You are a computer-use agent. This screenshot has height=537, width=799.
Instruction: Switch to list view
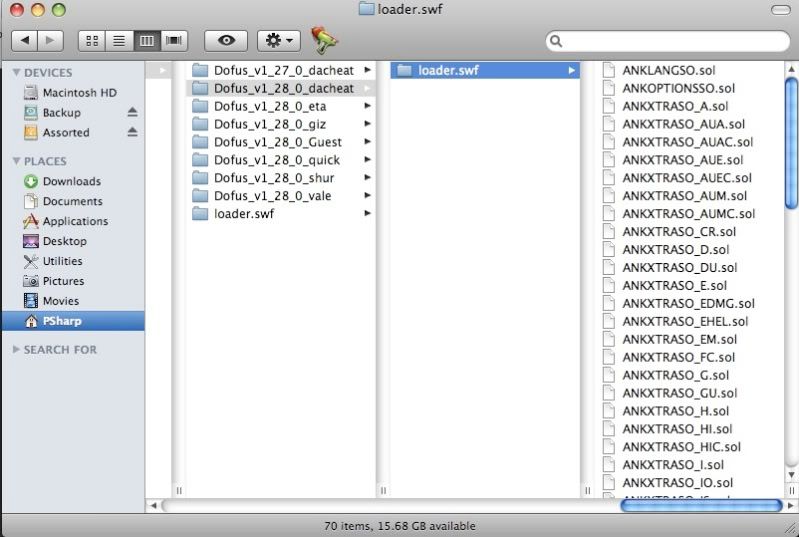tap(119, 41)
